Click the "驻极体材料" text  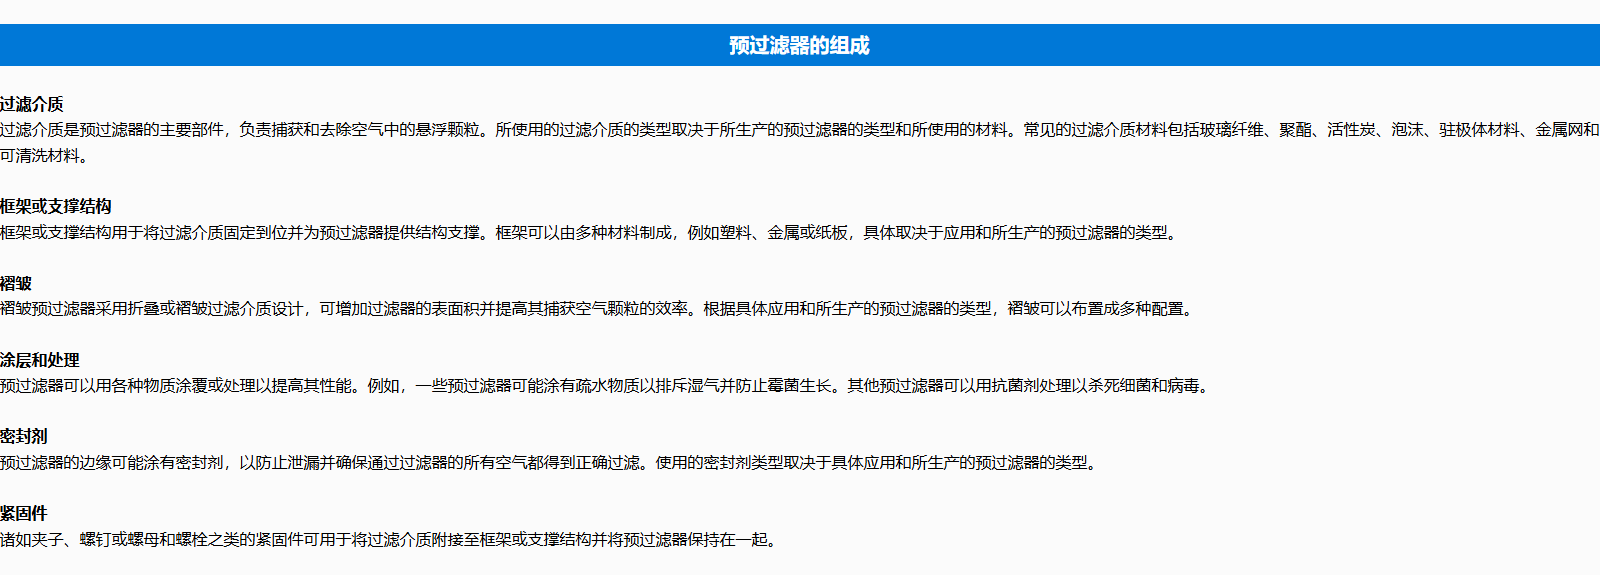click(x=1479, y=130)
